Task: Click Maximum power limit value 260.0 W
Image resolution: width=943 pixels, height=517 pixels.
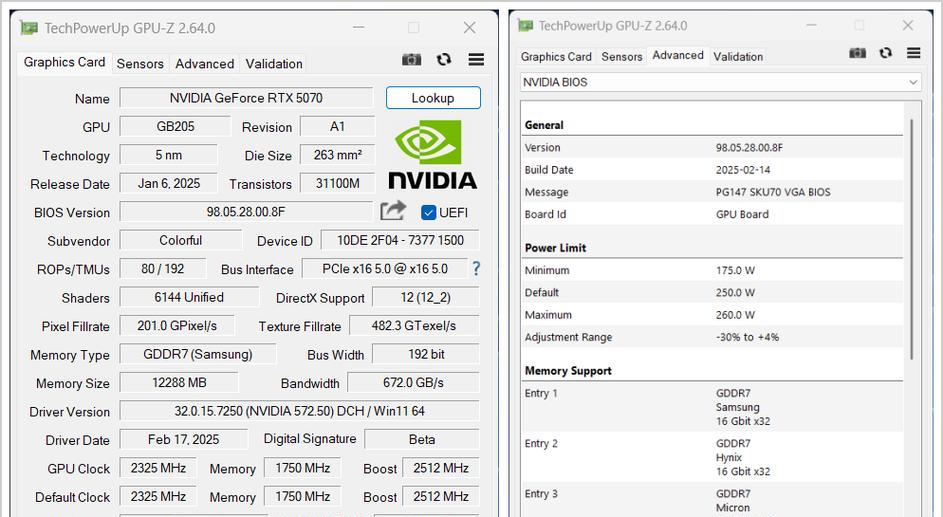Action: coord(735,314)
